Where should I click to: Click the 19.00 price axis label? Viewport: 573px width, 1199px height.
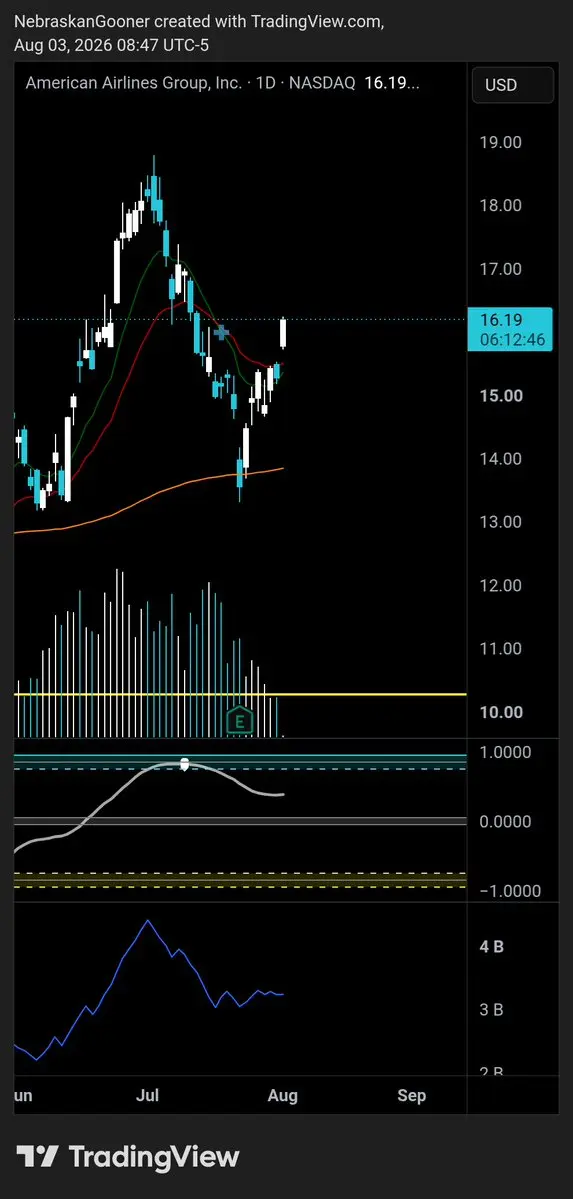tap(501, 142)
